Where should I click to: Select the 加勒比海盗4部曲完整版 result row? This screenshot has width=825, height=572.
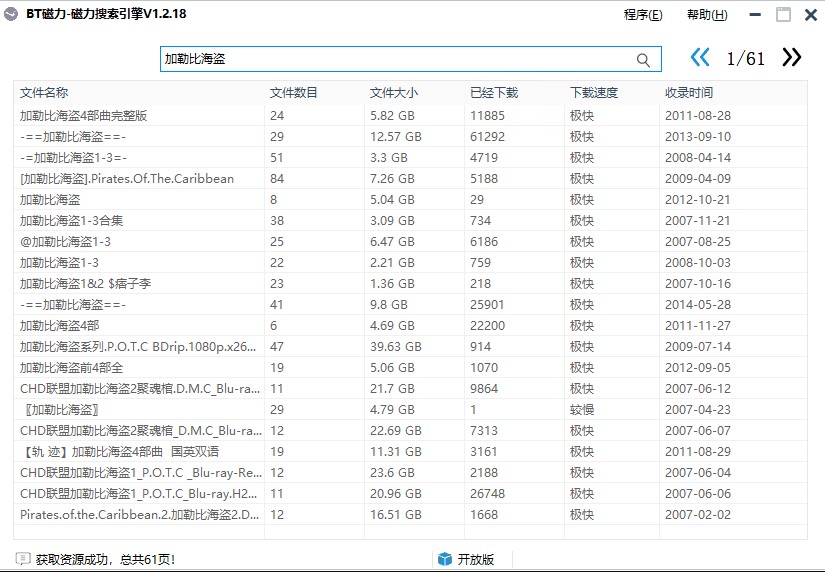[84, 116]
